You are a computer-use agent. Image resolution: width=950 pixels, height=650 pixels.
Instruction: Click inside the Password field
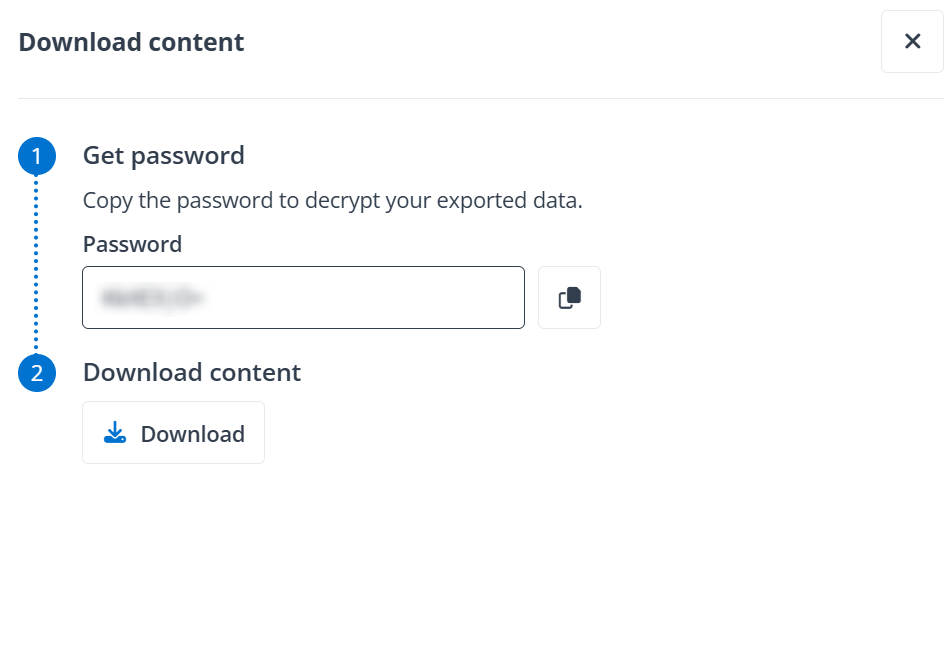(x=303, y=297)
